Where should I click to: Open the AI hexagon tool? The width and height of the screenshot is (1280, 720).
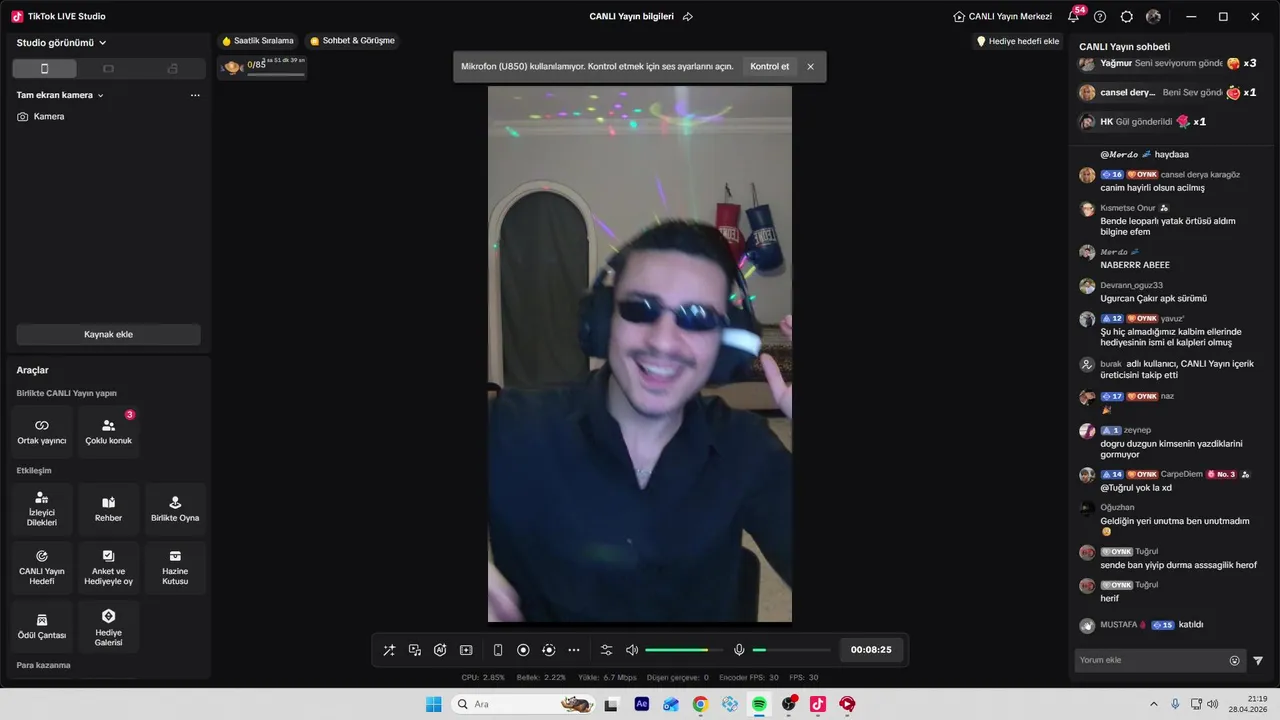tap(440, 650)
